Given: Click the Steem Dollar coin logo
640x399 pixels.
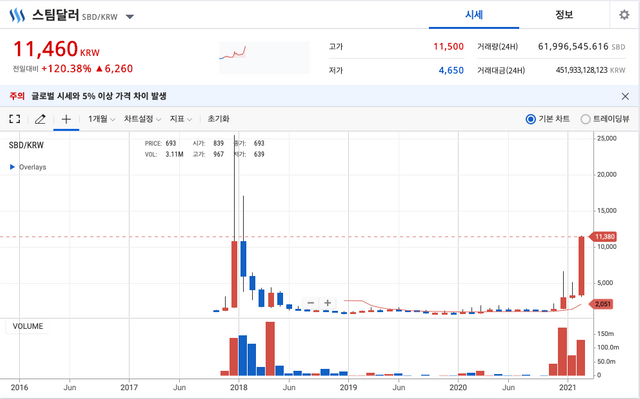Looking at the screenshot, I should point(17,16).
